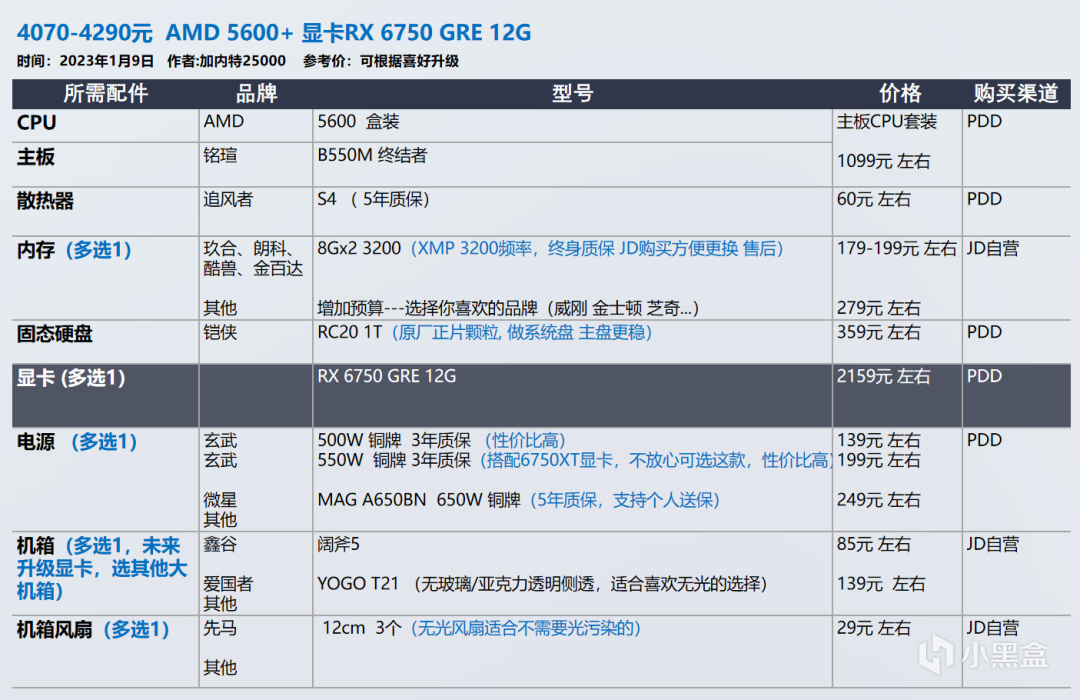The height and width of the screenshot is (700, 1080).
Task: Click 'PDD' in the 散热器 row
Action: click(x=984, y=199)
